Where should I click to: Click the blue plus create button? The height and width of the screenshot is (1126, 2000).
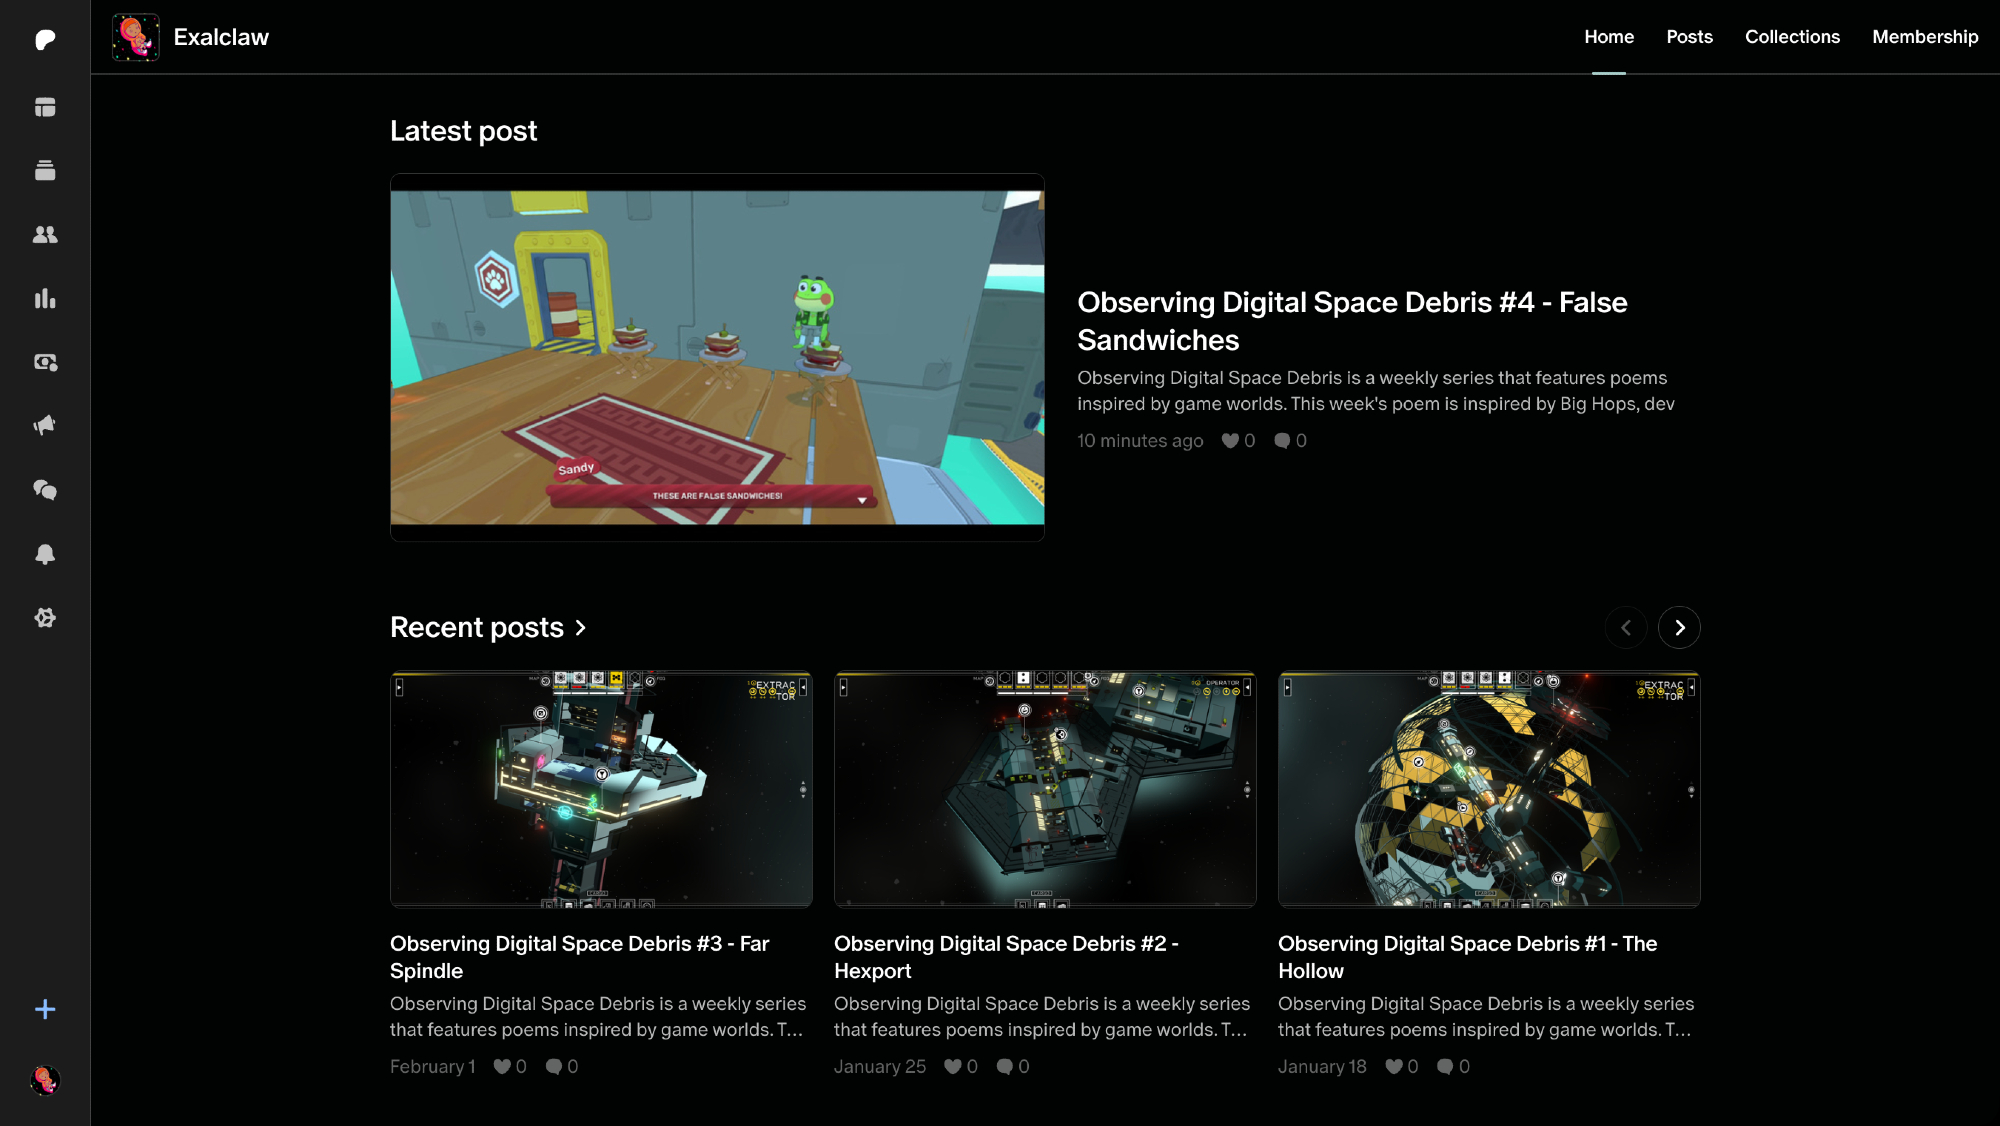pos(45,1009)
